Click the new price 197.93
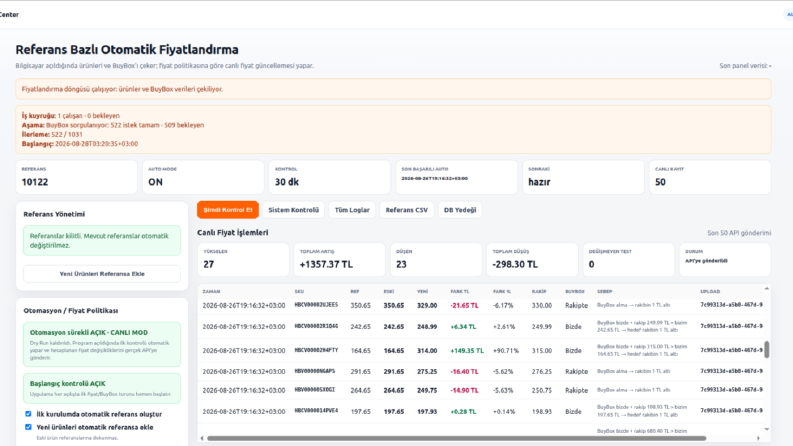This screenshot has height=446, width=793. point(427,412)
